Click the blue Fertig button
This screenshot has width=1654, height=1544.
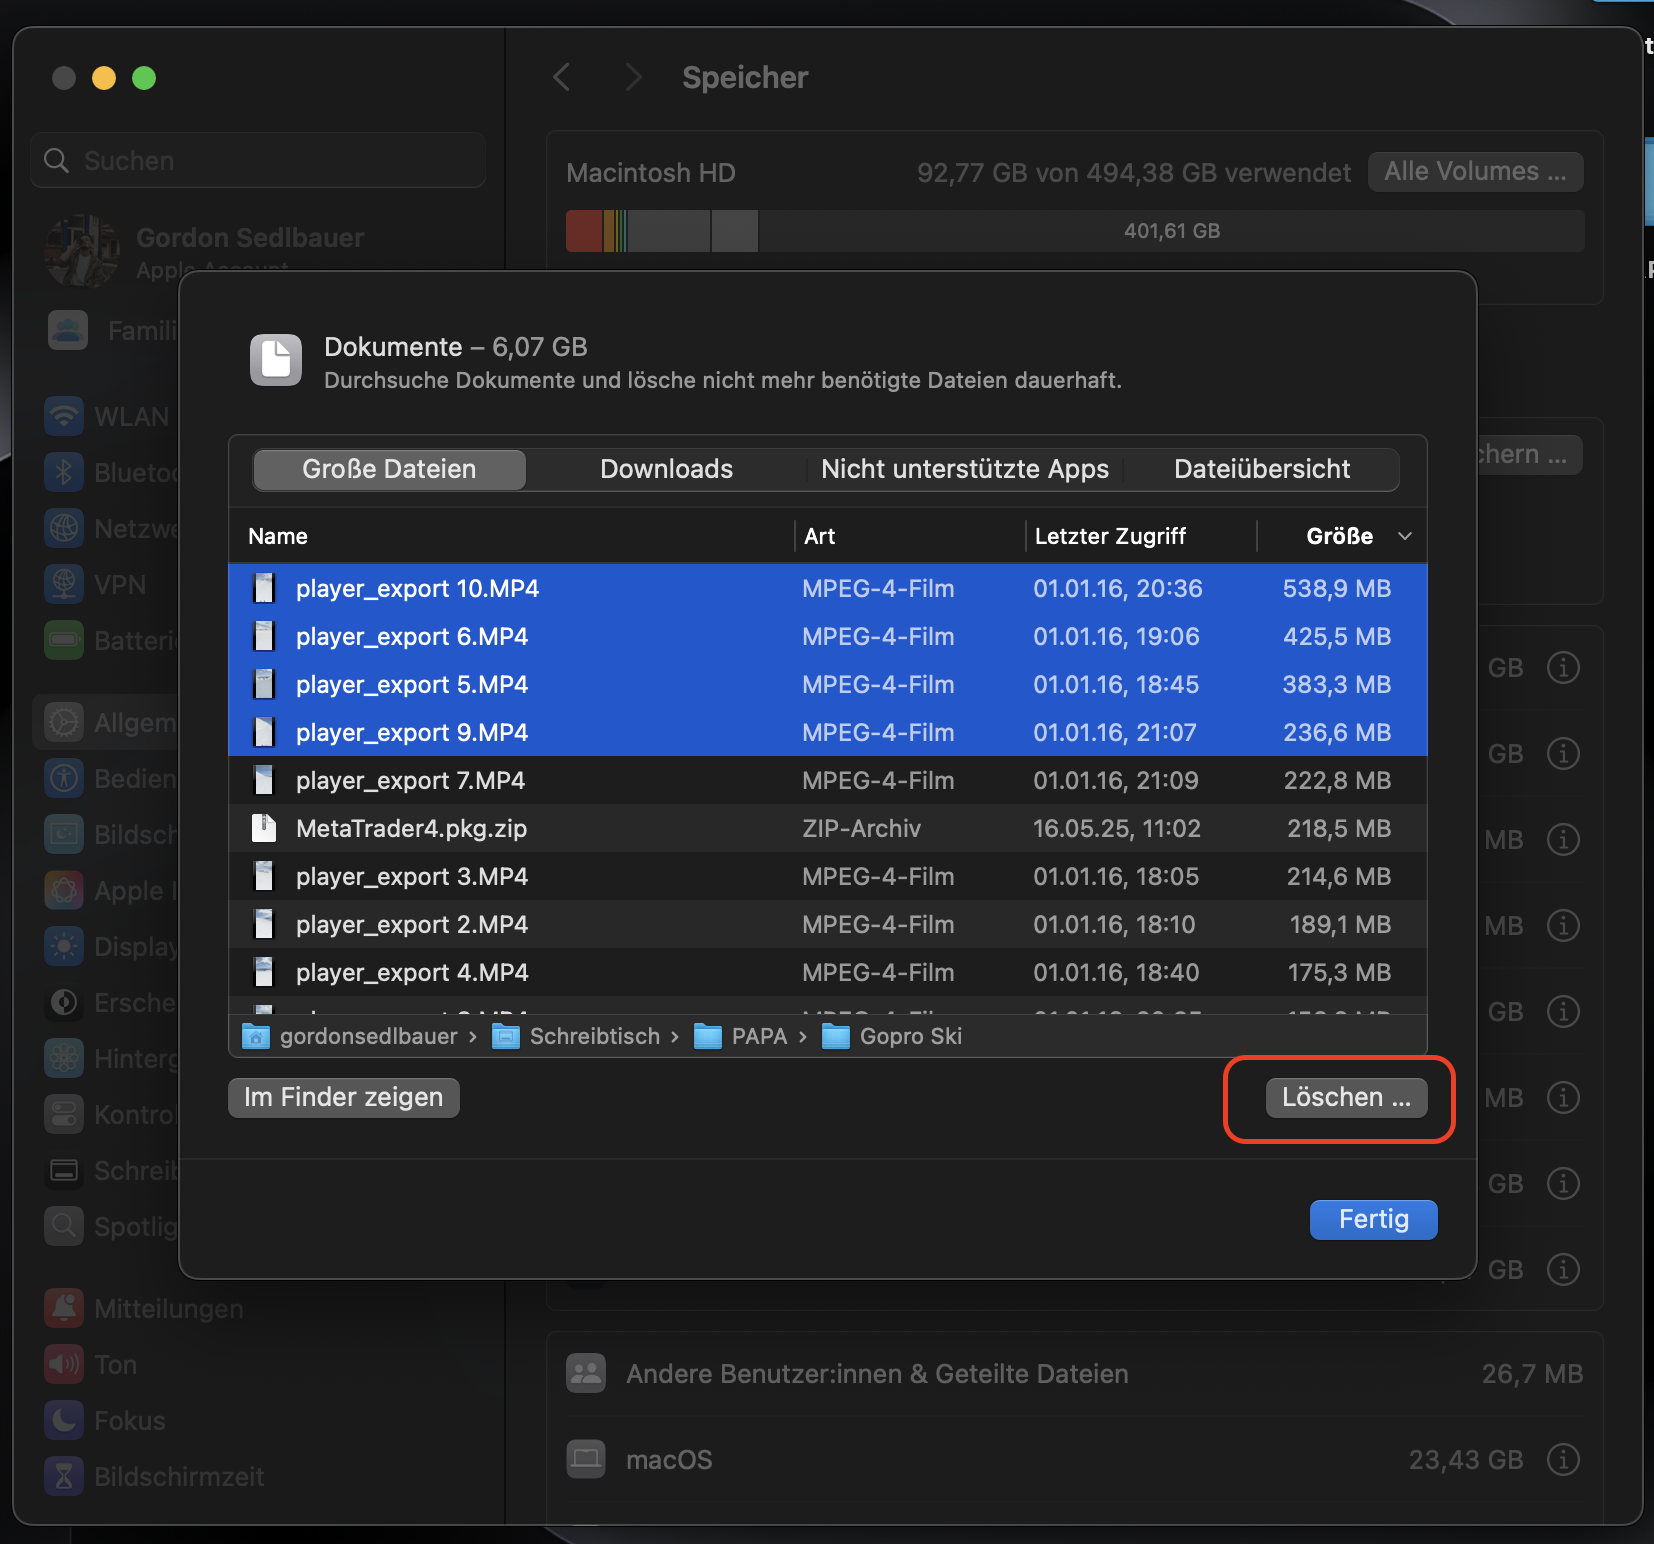[x=1372, y=1219]
